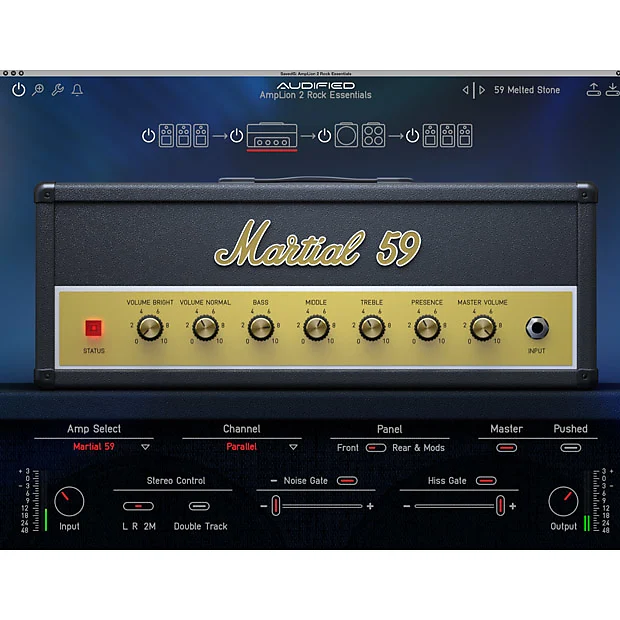
Task: Click the main plugin power icon
Action: point(18,90)
